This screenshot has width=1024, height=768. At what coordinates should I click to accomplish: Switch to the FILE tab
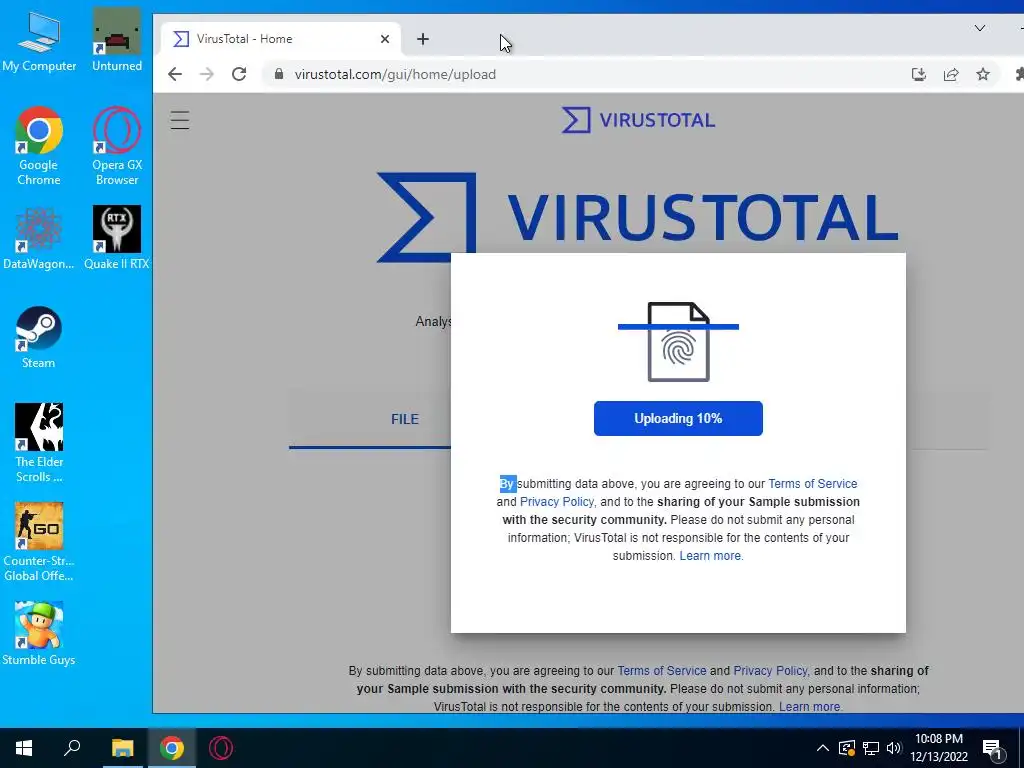[x=405, y=419]
